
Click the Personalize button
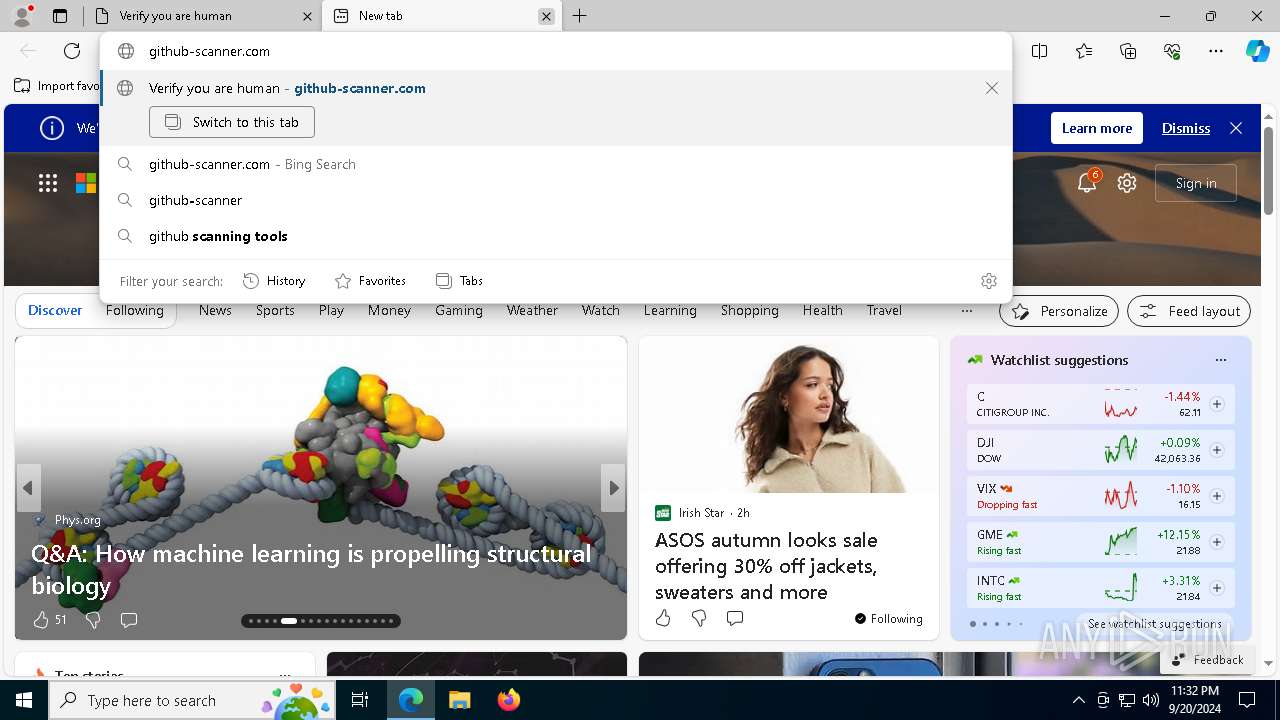(1059, 311)
